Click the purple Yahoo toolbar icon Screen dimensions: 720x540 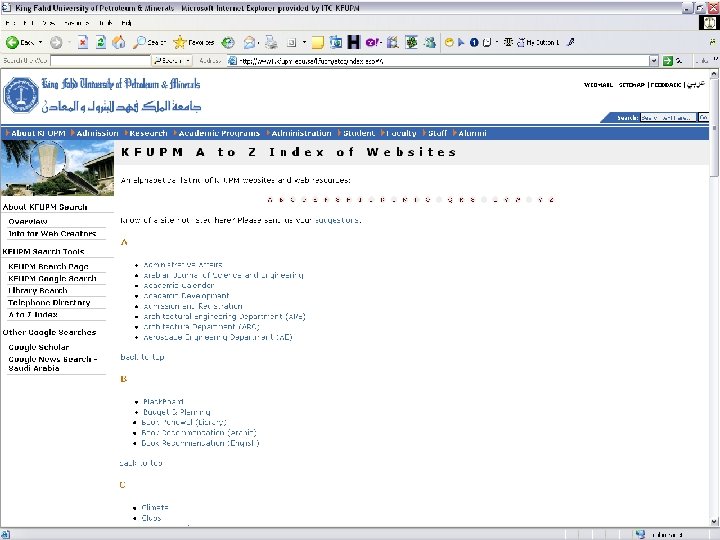coord(372,42)
